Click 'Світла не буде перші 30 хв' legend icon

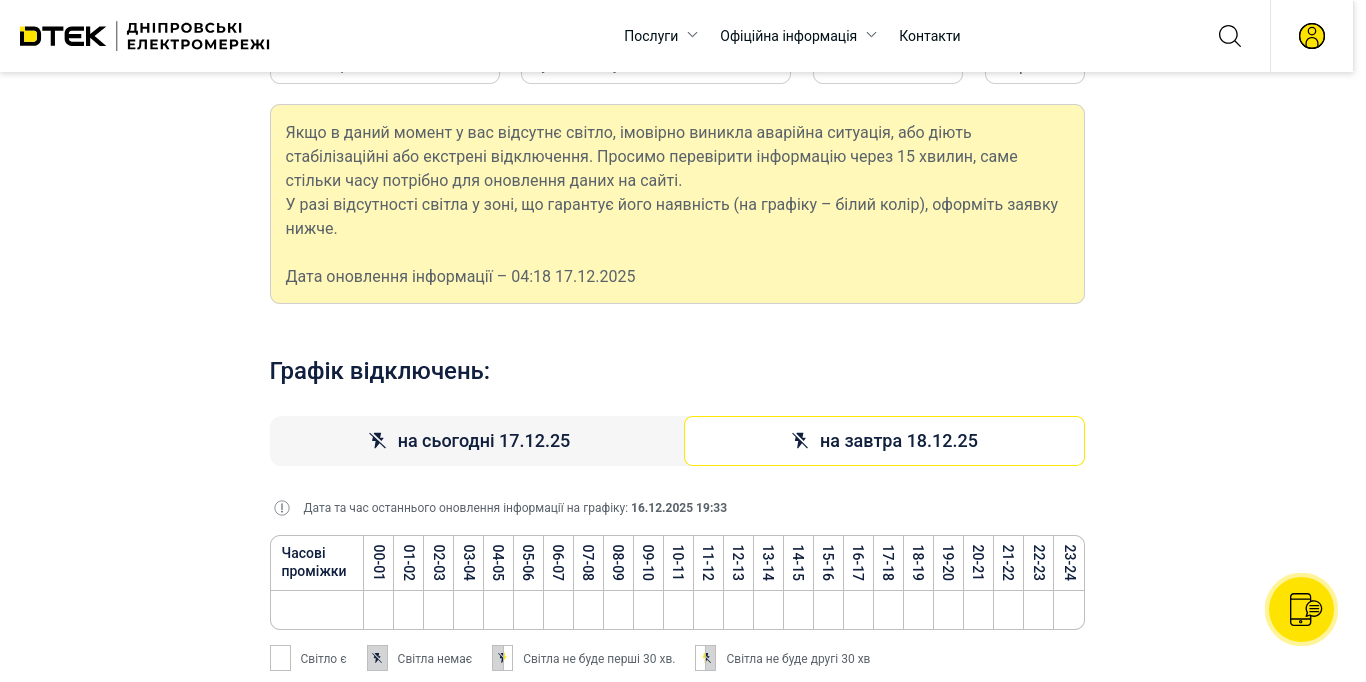[502, 658]
